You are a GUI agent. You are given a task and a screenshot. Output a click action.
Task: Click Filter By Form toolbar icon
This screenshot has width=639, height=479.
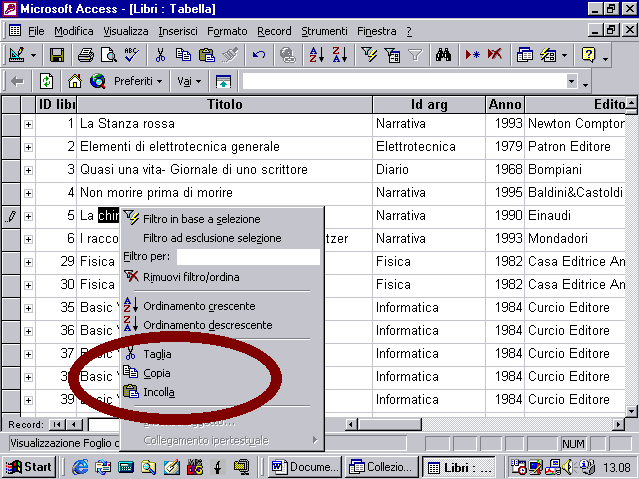392,55
